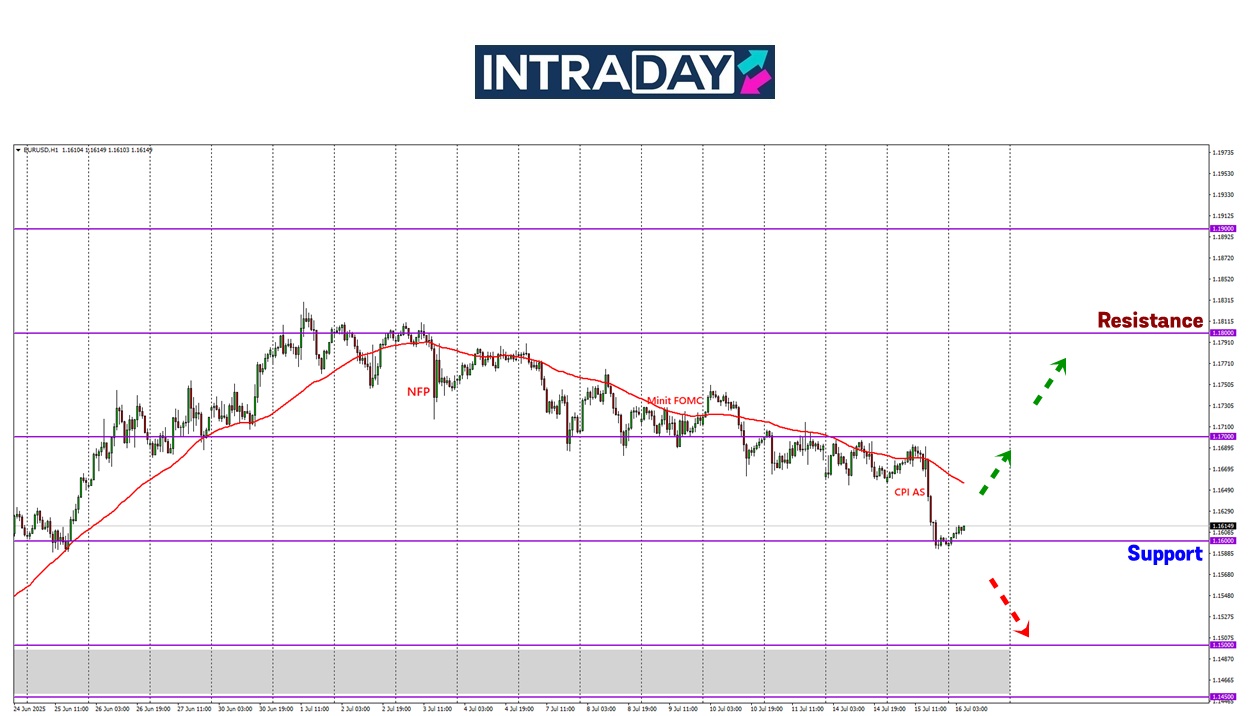1250x716 pixels.
Task: Expand the triangle beside EURUSD,H1 label
Action: [x=18, y=150]
